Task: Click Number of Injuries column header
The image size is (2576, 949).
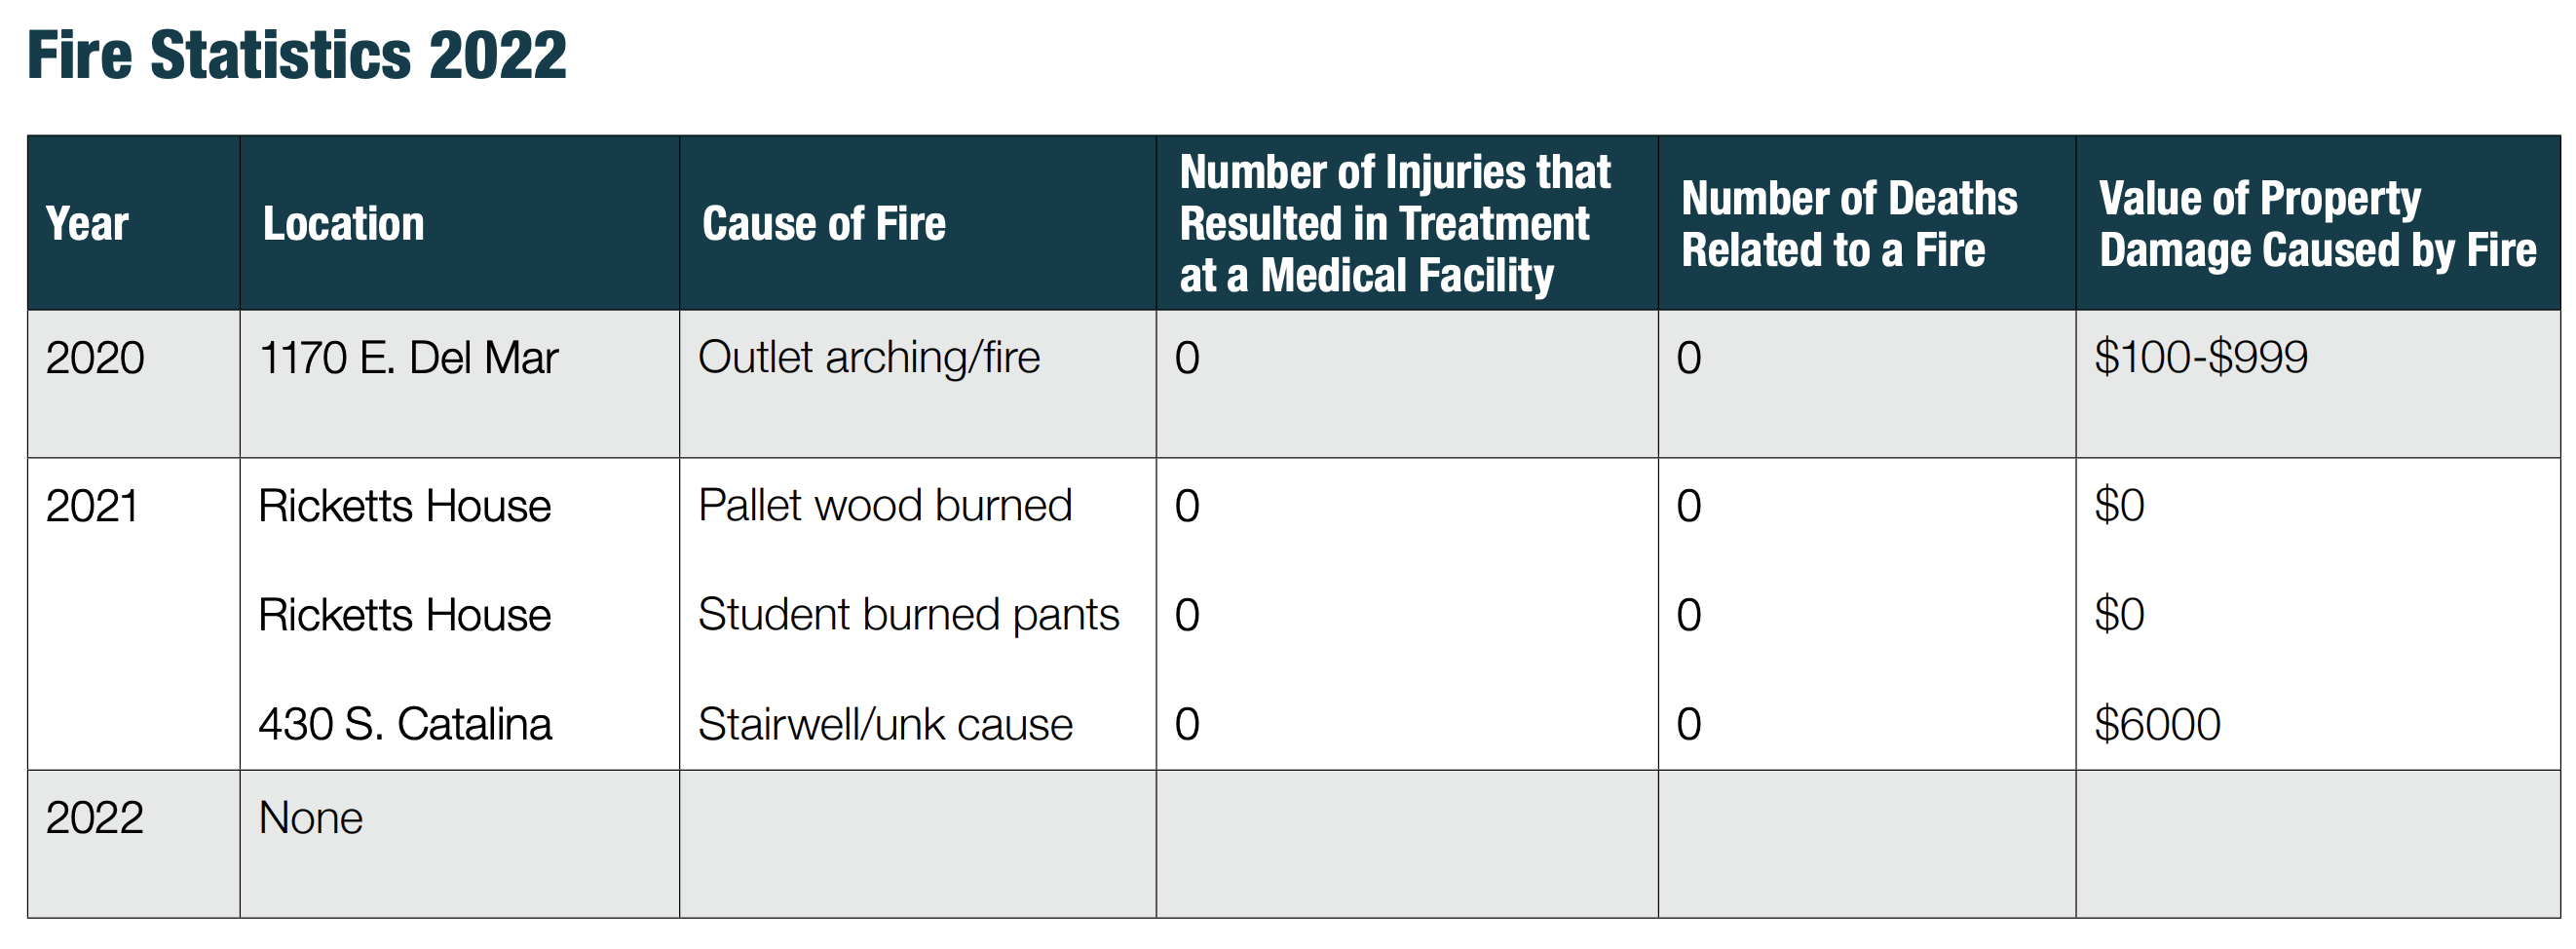Action: (x=1395, y=224)
